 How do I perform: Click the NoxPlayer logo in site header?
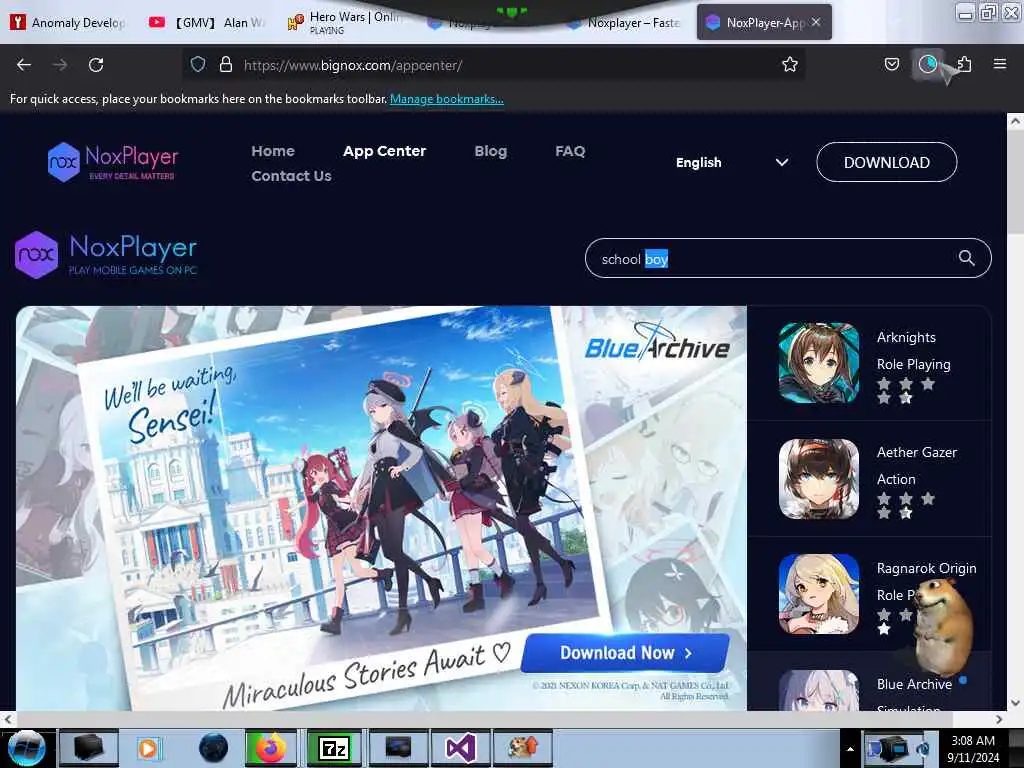pyautogui.click(x=112, y=161)
